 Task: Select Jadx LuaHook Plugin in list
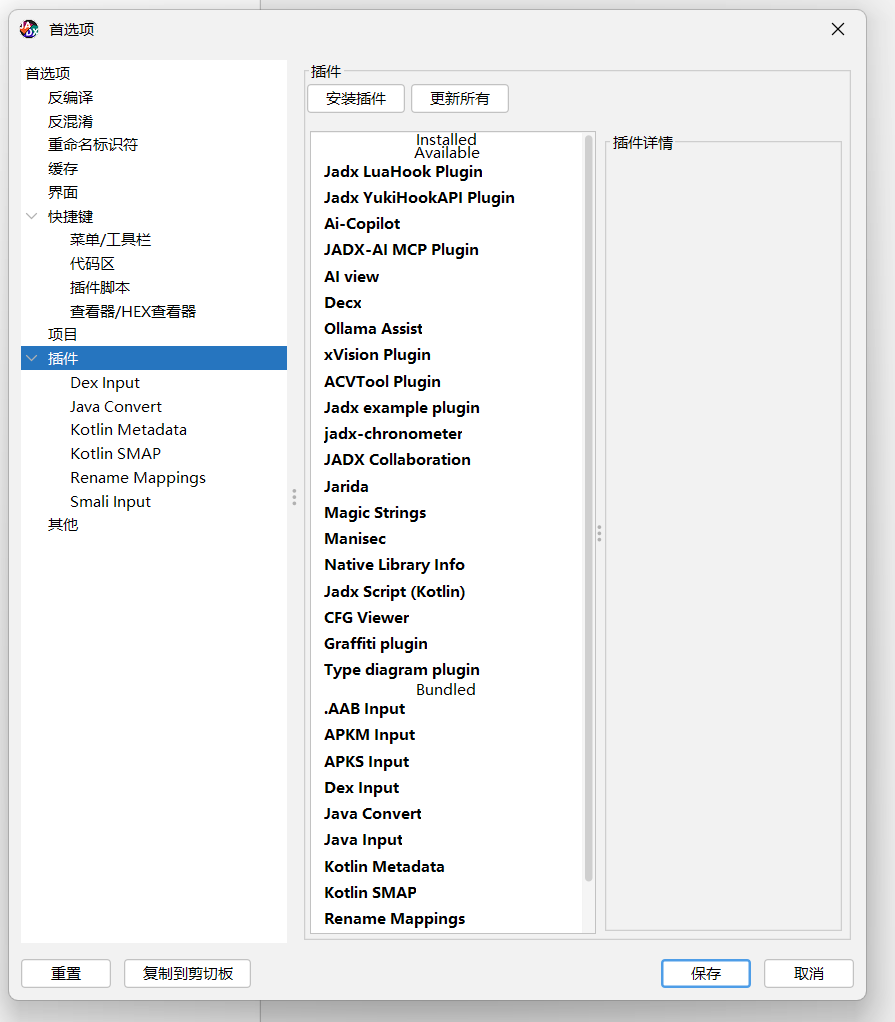click(403, 172)
